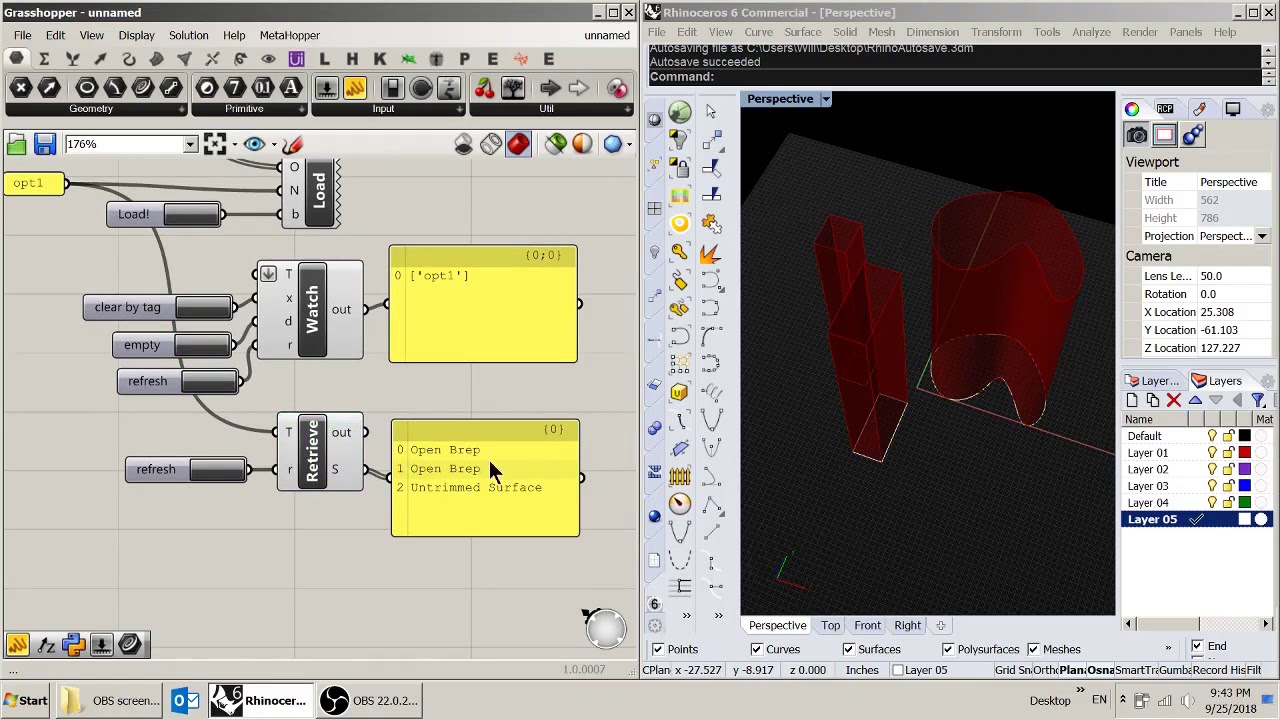The image size is (1280, 720).
Task: Expand the Geometry panel dropdown arrow
Action: point(181,109)
